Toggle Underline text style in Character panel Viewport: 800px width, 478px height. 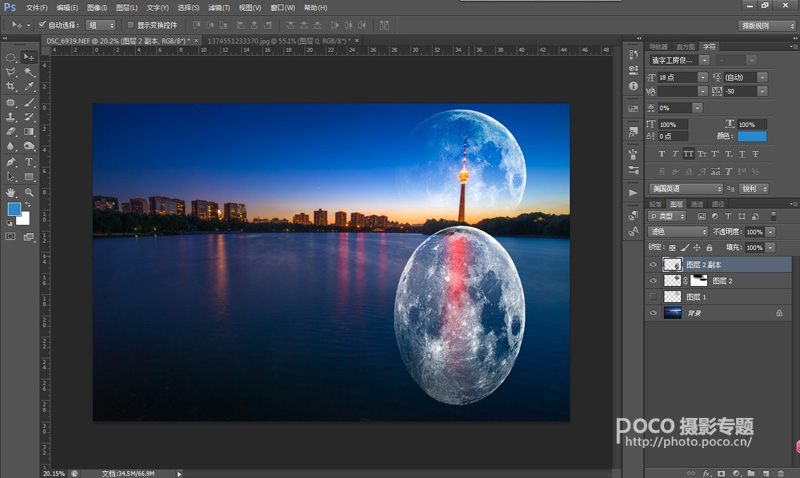(x=742, y=154)
